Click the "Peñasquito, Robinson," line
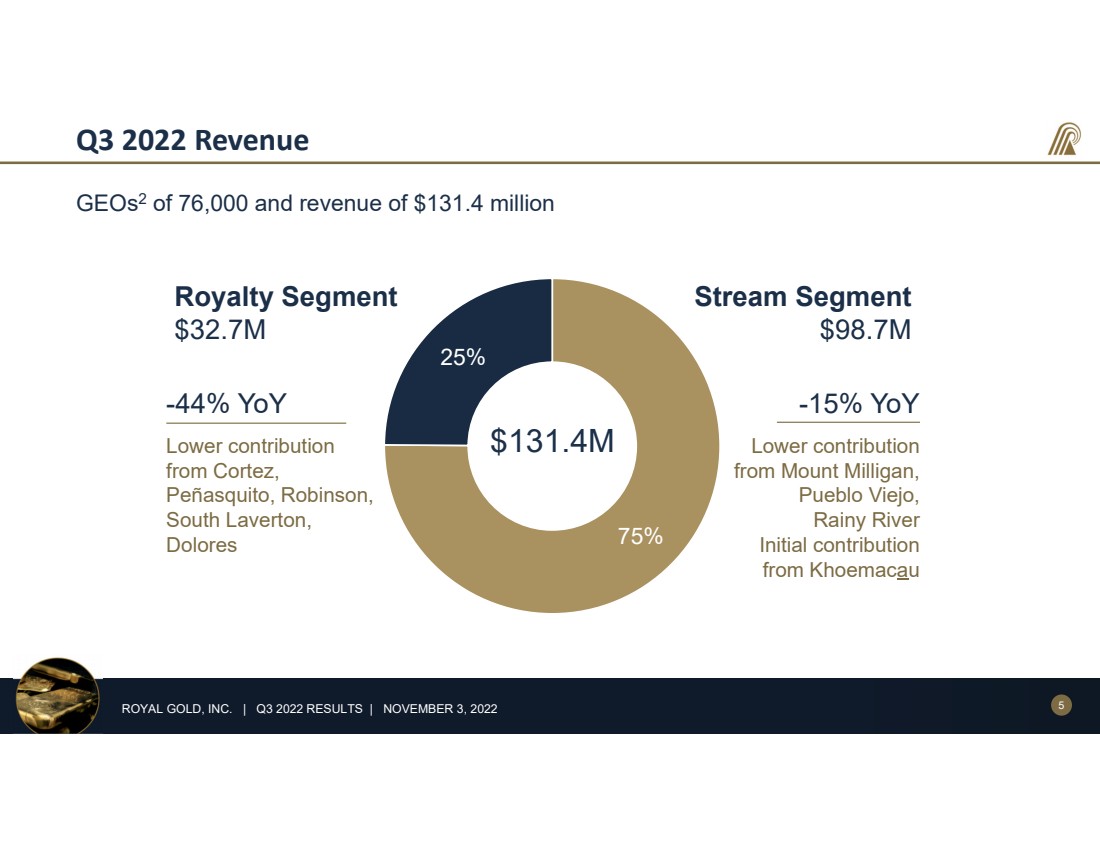 [x=269, y=495]
